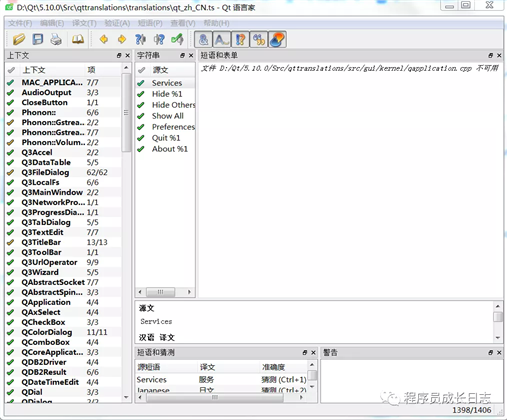Screen dimensions: 507x420
Task: Toggle the percent-sign place marker validation
Action: pyautogui.click(x=259, y=39)
